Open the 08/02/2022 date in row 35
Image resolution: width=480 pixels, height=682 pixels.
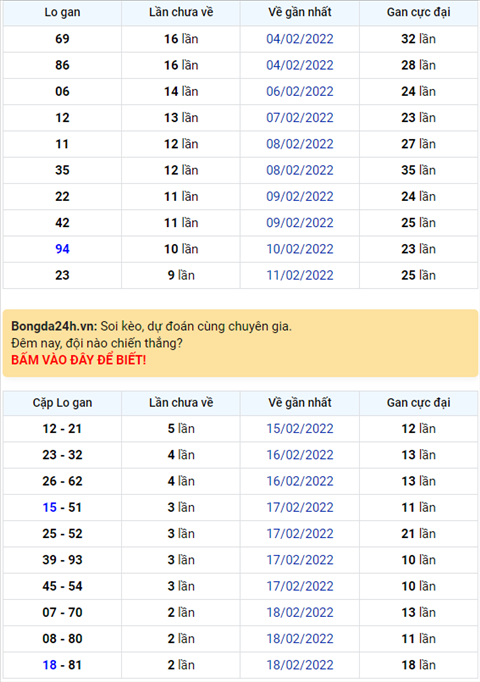(300, 170)
